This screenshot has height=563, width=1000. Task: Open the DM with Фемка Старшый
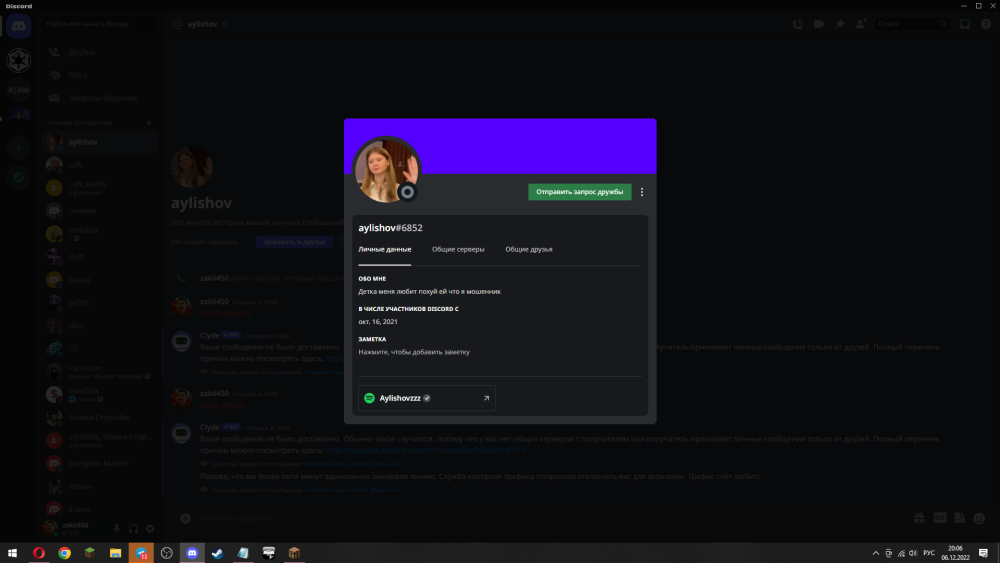pyautogui.click(x=99, y=417)
